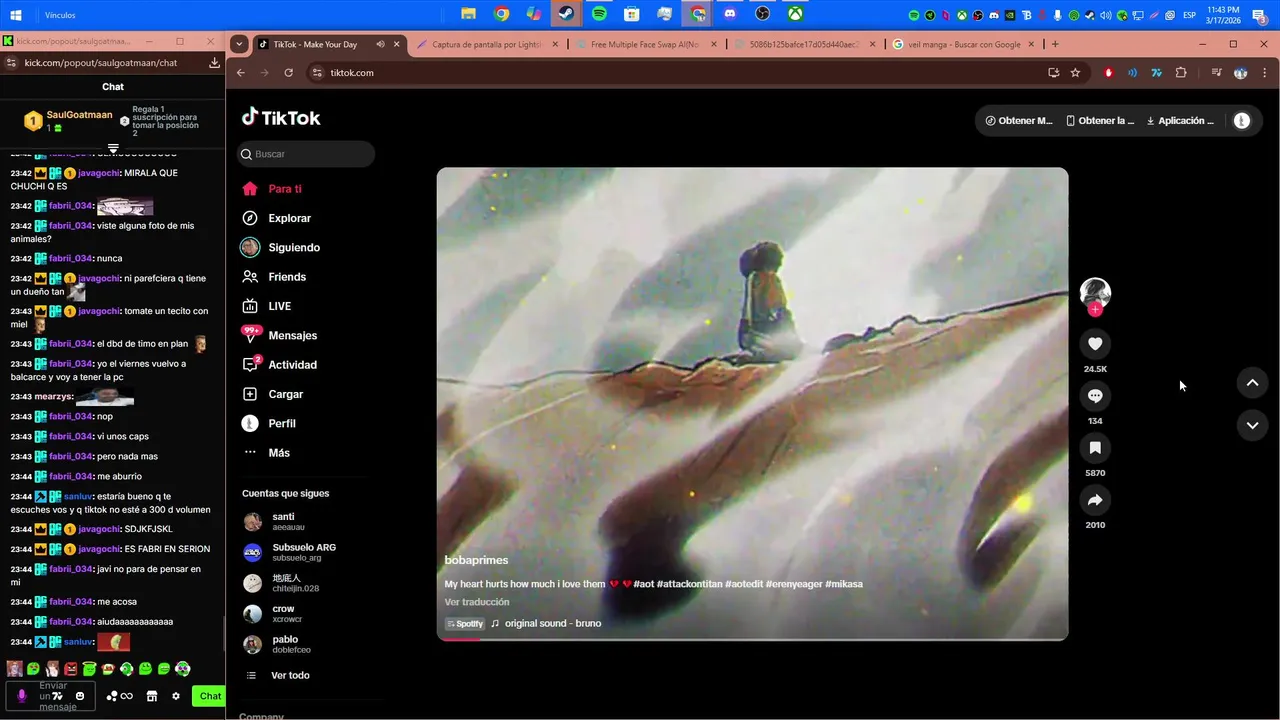Click the purple microphone in chat input

[22, 696]
